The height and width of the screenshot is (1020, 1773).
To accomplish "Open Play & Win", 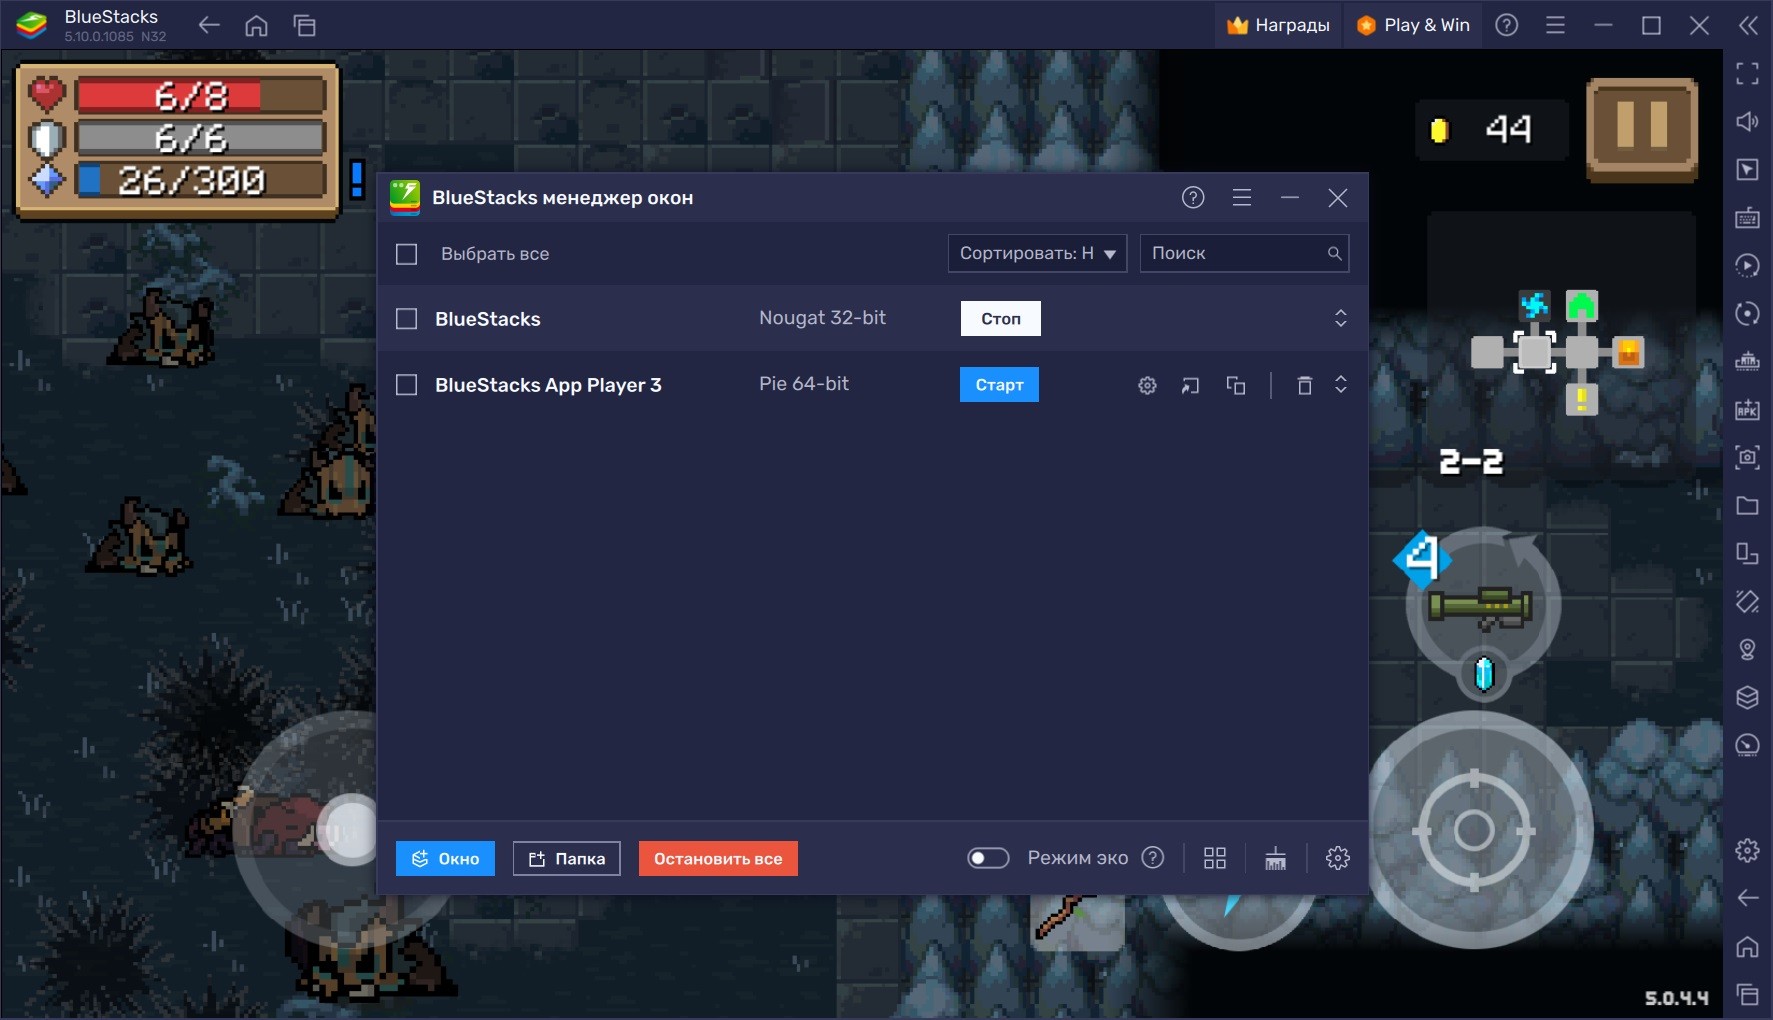I will 1413,25.
